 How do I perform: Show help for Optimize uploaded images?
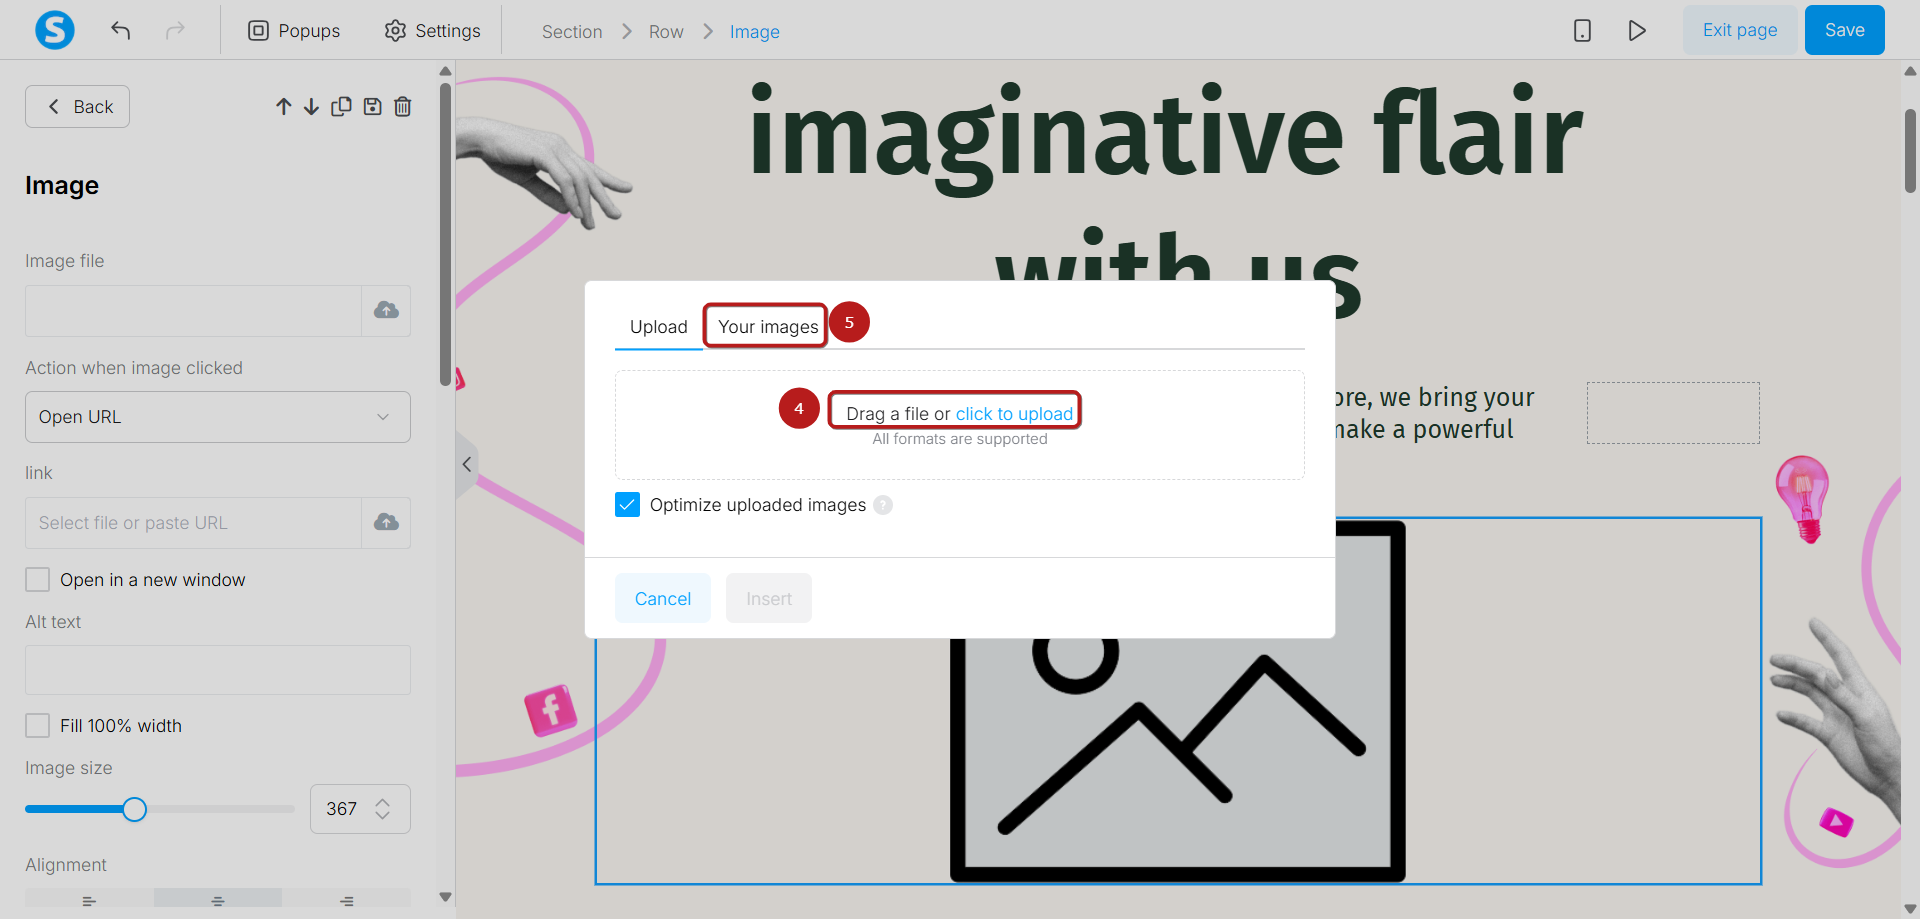click(883, 505)
